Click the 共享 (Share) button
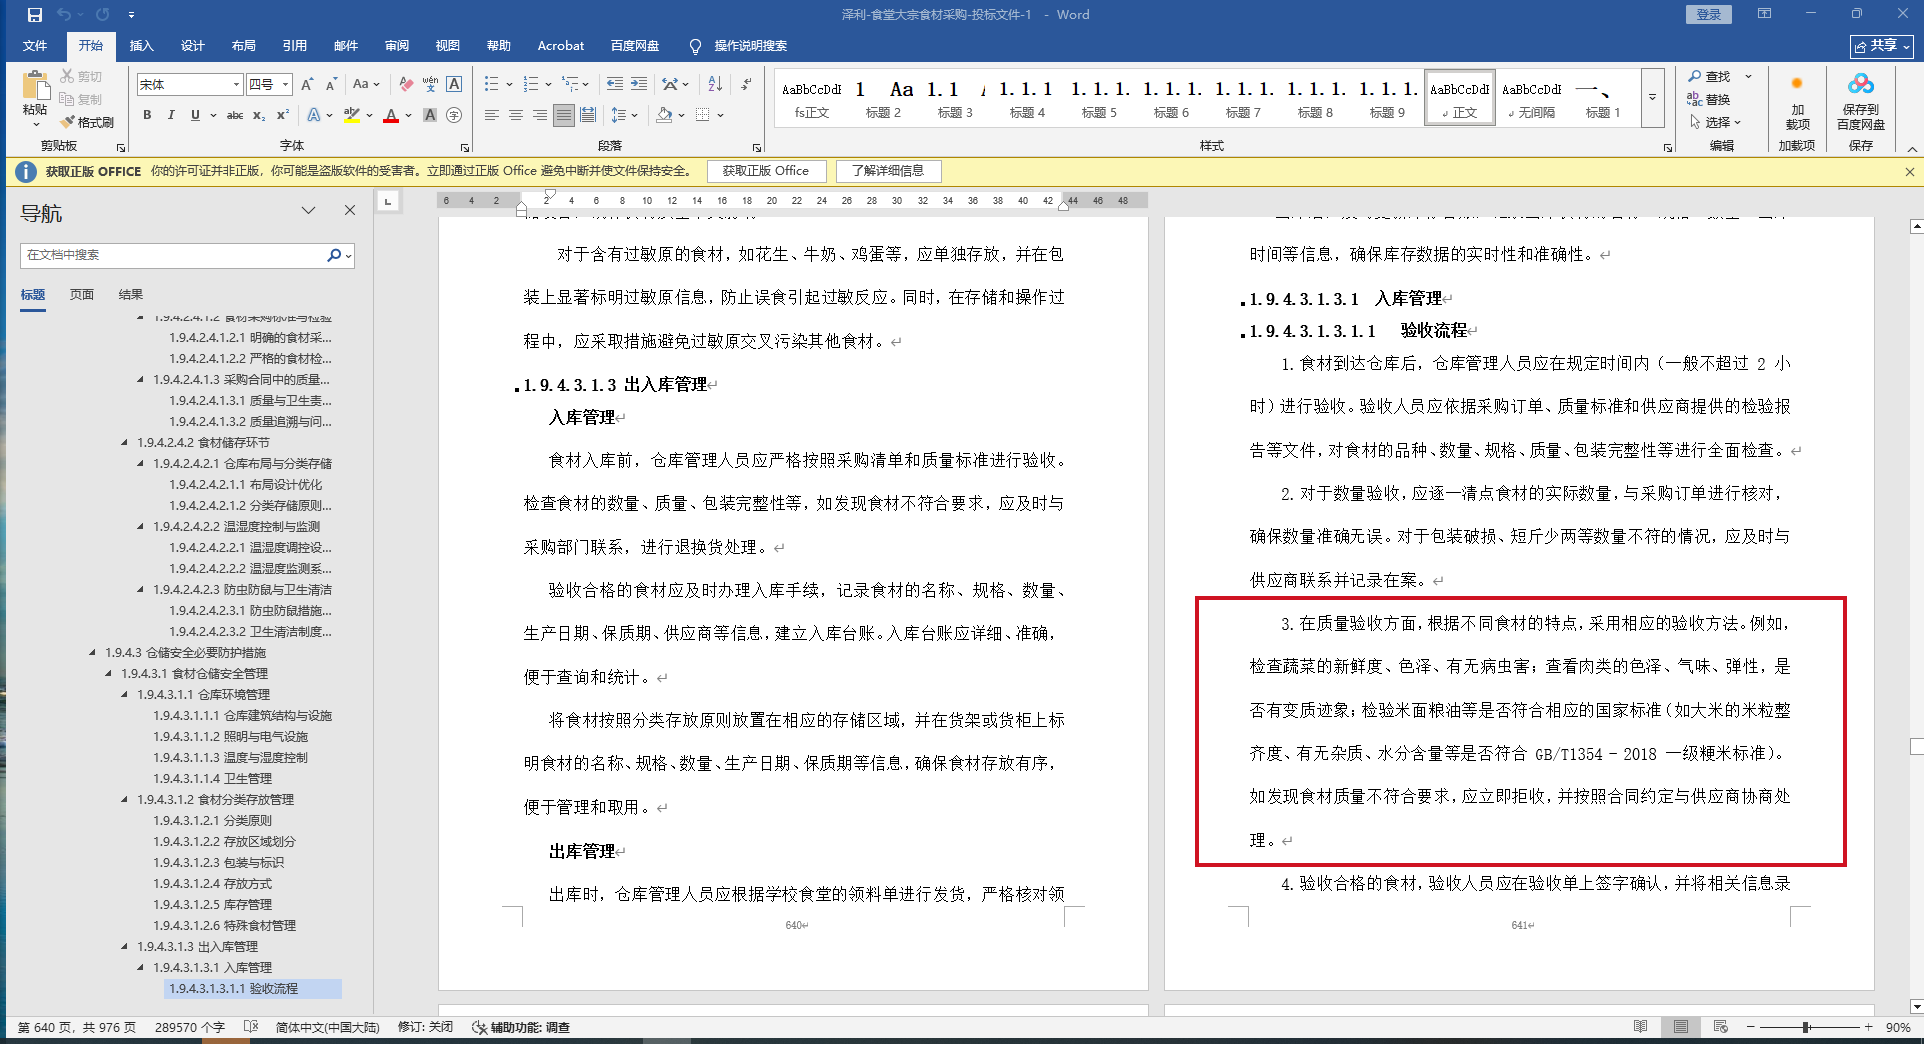1924x1044 pixels. 1881,46
